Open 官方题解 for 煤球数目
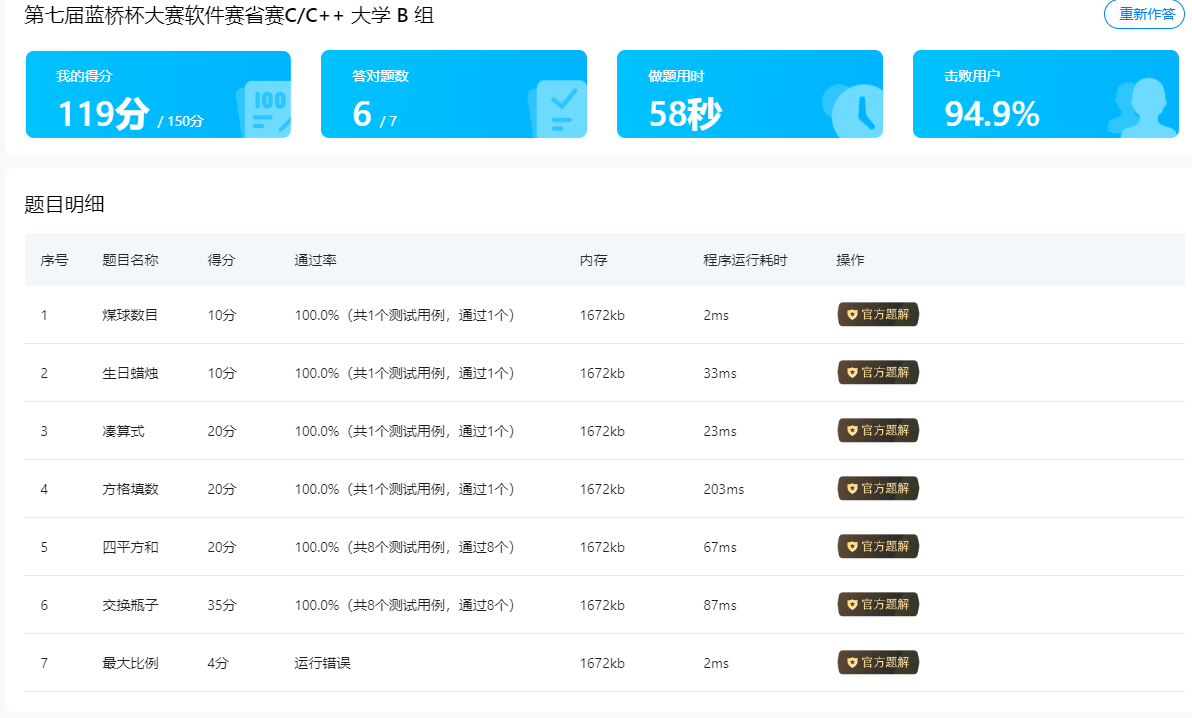This screenshot has height=718, width=1192. tap(878, 314)
